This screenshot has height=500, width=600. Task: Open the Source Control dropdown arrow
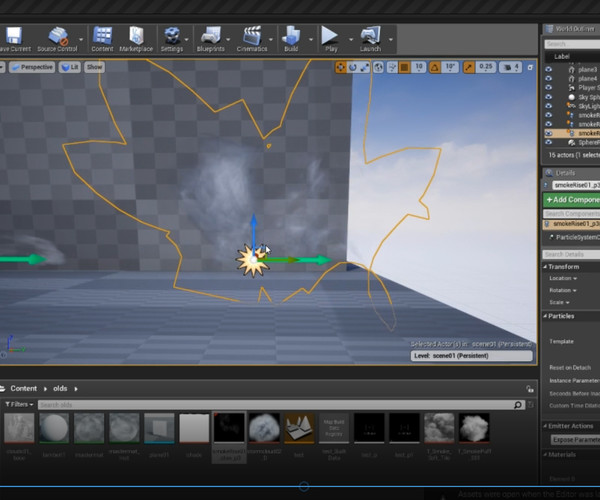coord(81,39)
